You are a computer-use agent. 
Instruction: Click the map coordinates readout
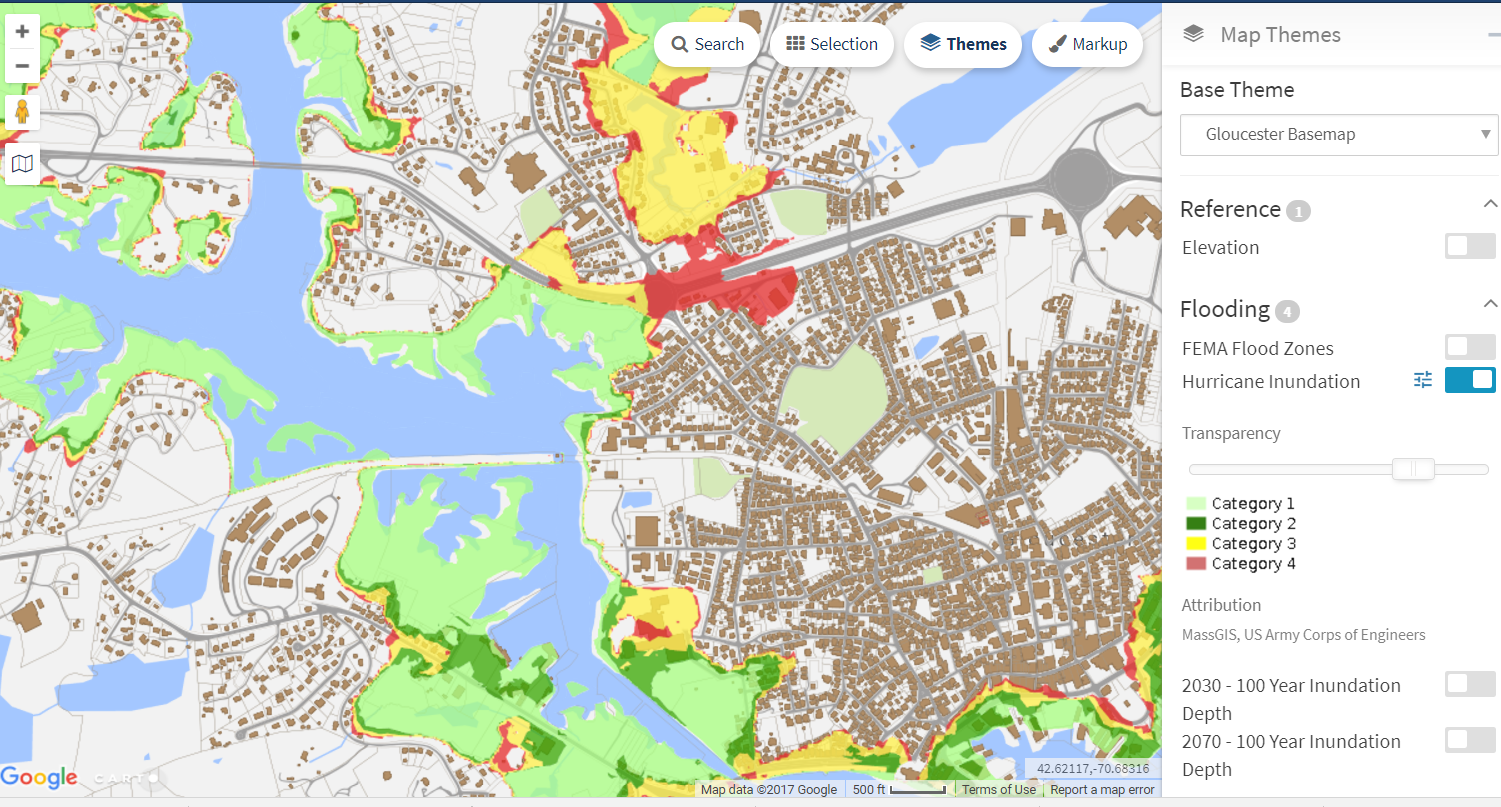pos(1093,769)
